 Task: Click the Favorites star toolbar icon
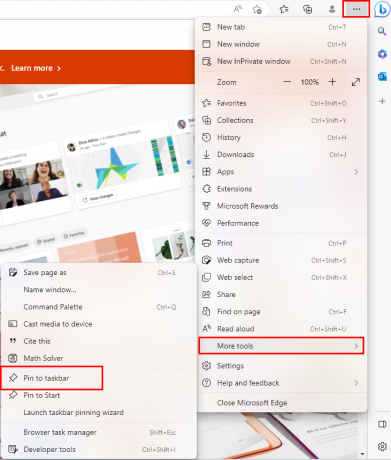[x=284, y=9]
